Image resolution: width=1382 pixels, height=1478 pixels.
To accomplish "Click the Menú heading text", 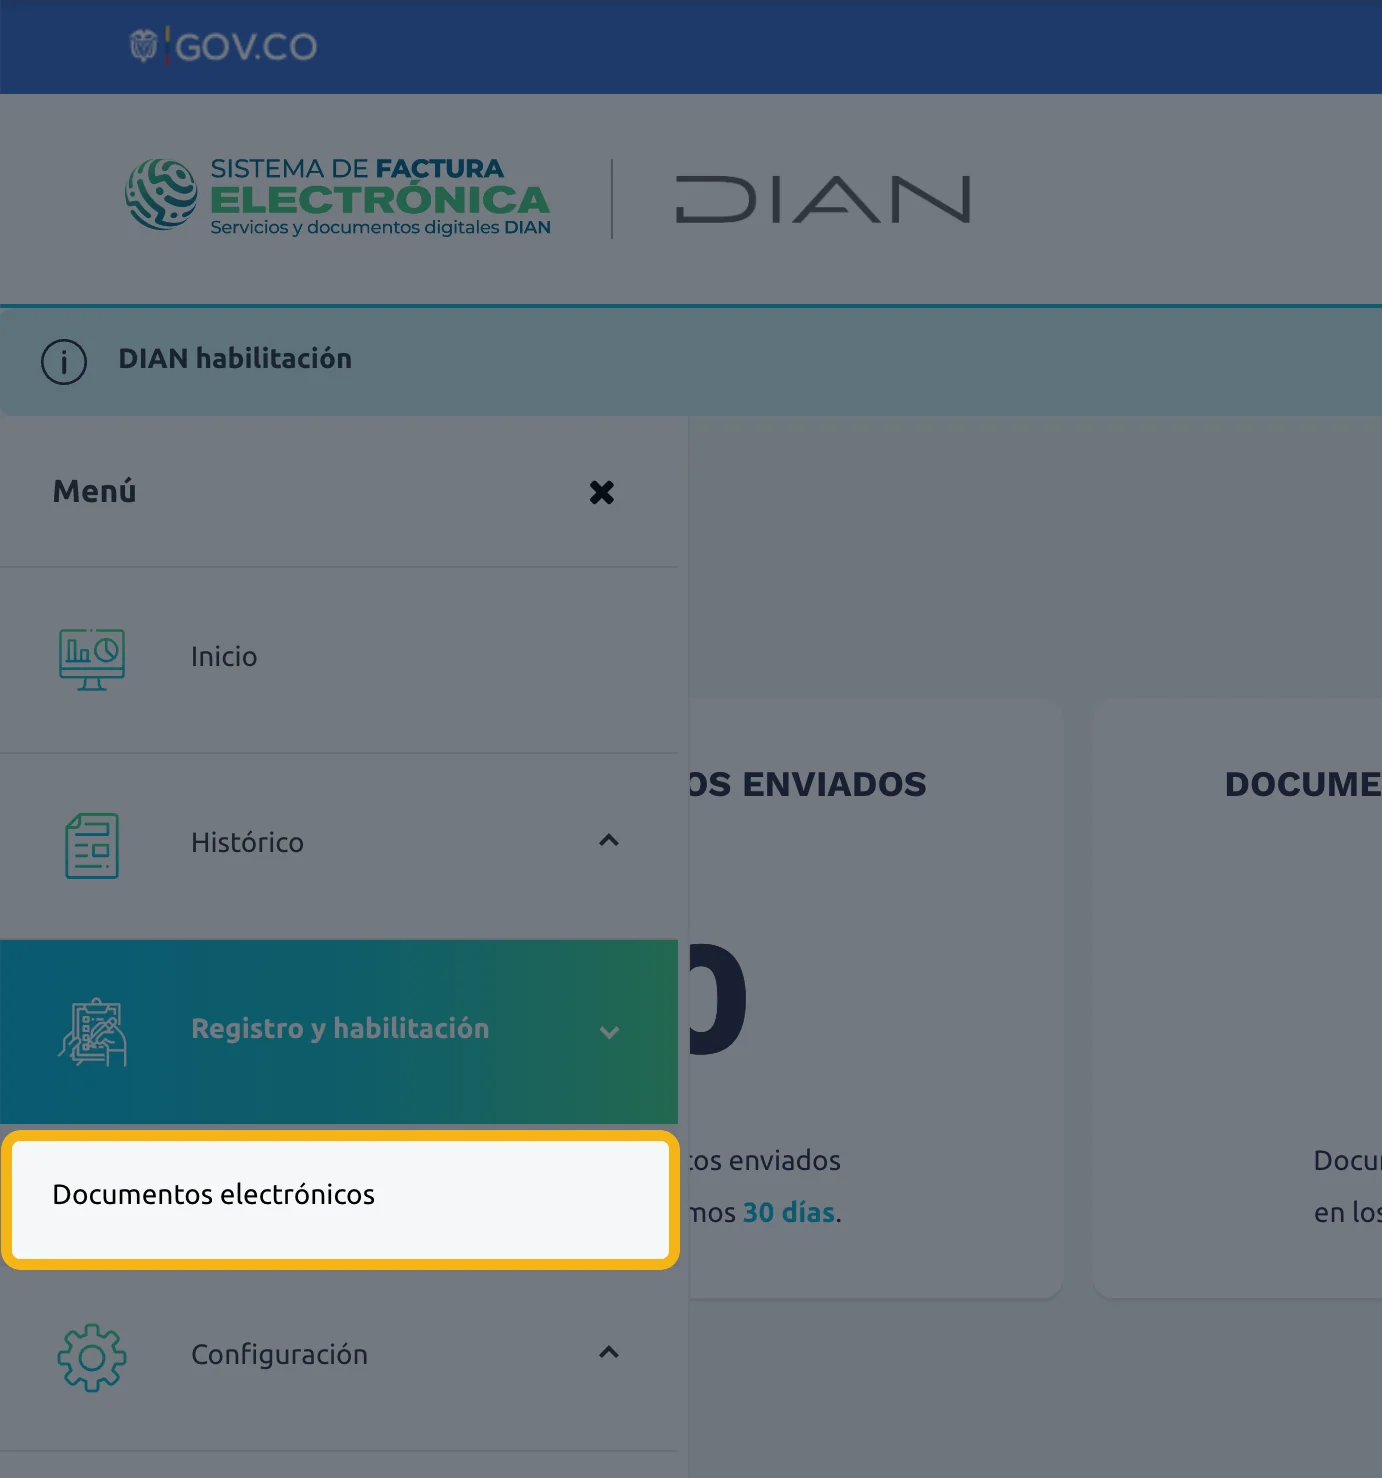I will (x=94, y=491).
